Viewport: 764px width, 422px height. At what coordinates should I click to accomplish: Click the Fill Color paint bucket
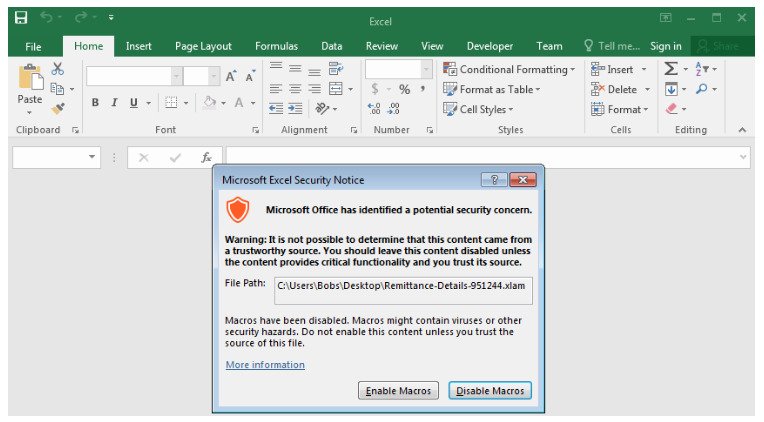(x=210, y=103)
